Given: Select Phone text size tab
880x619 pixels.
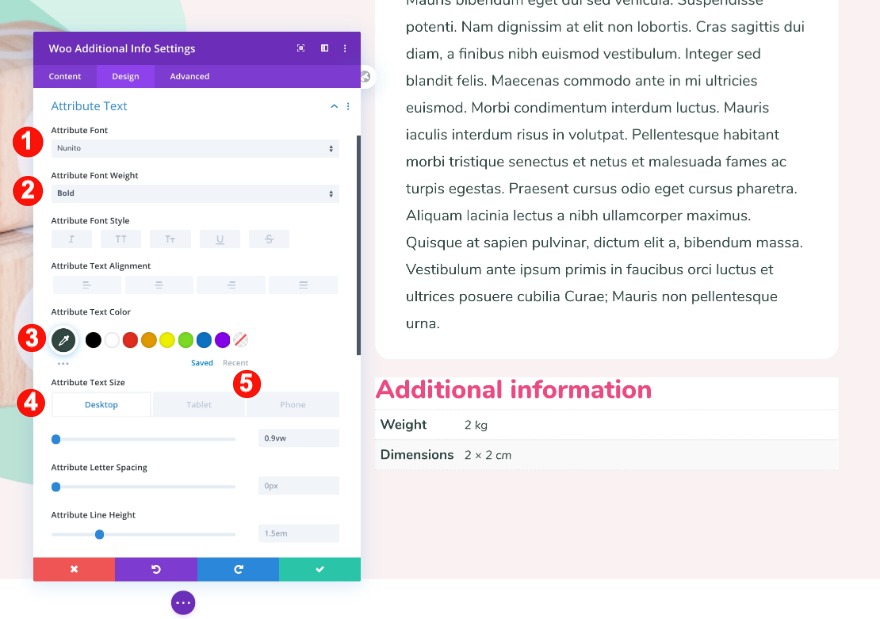Looking at the screenshot, I should pos(292,405).
